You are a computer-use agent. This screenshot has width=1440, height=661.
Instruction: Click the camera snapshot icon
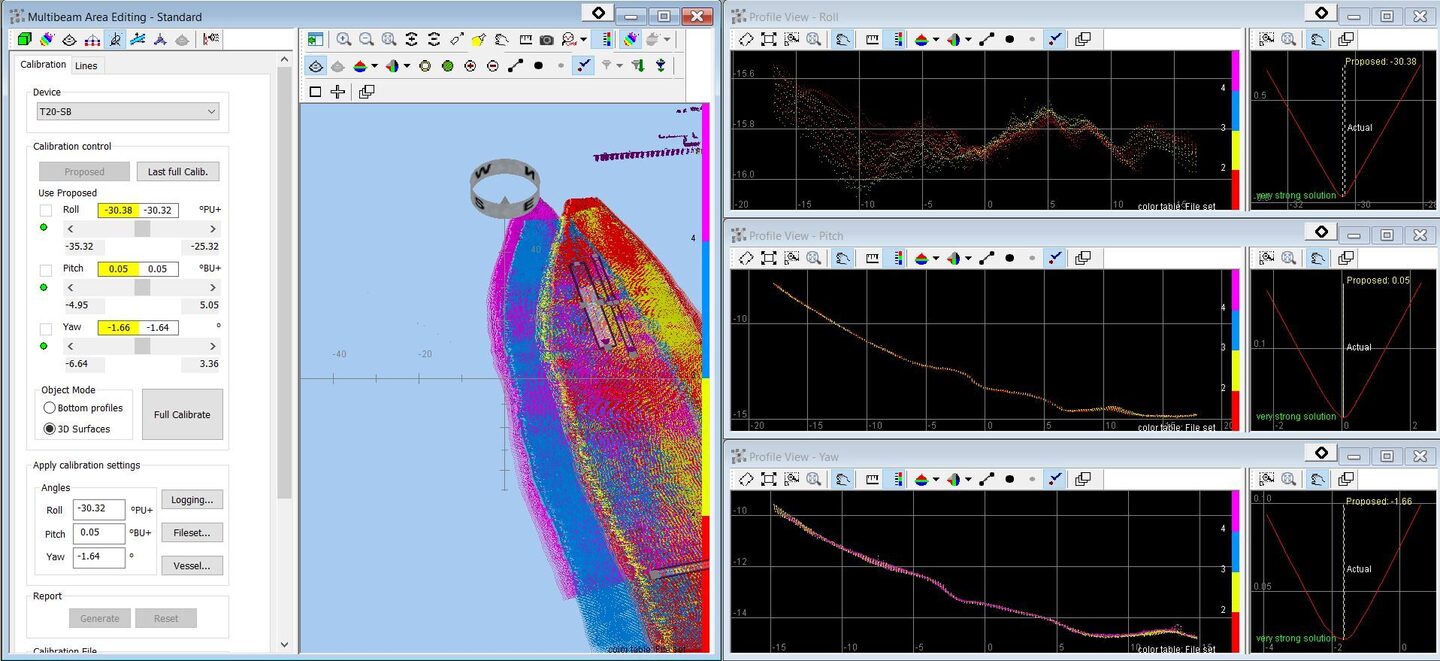pyautogui.click(x=546, y=40)
